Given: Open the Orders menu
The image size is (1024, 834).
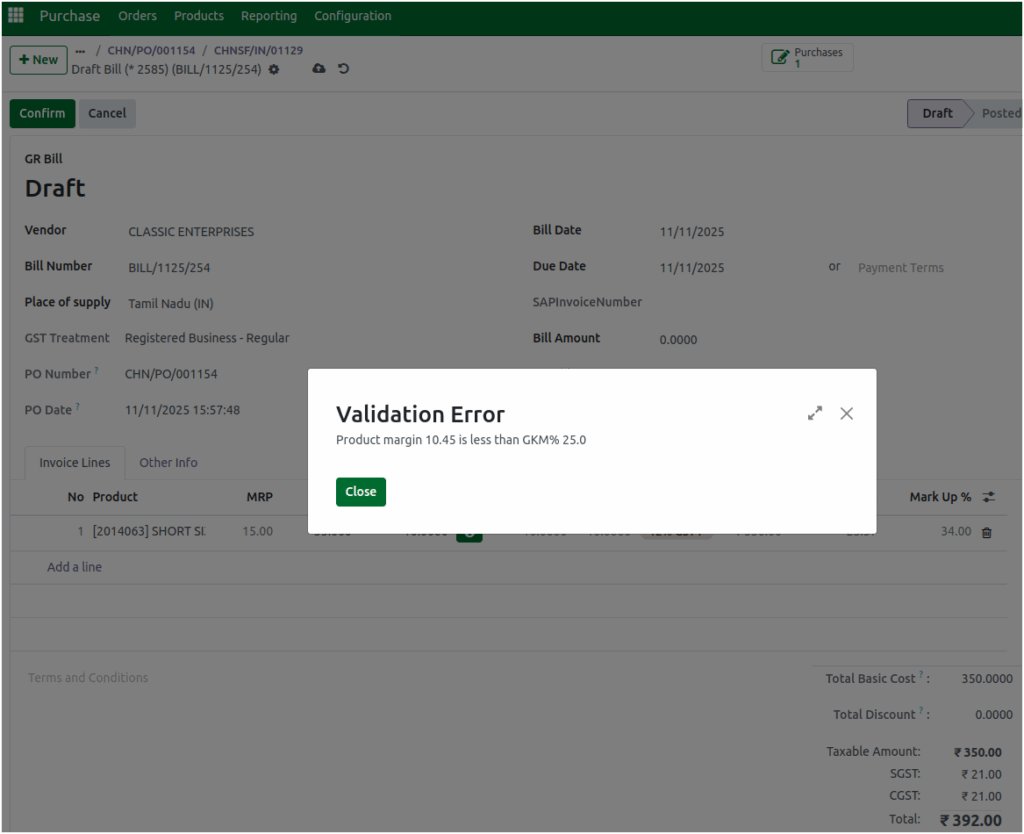Looking at the screenshot, I should click(x=137, y=15).
